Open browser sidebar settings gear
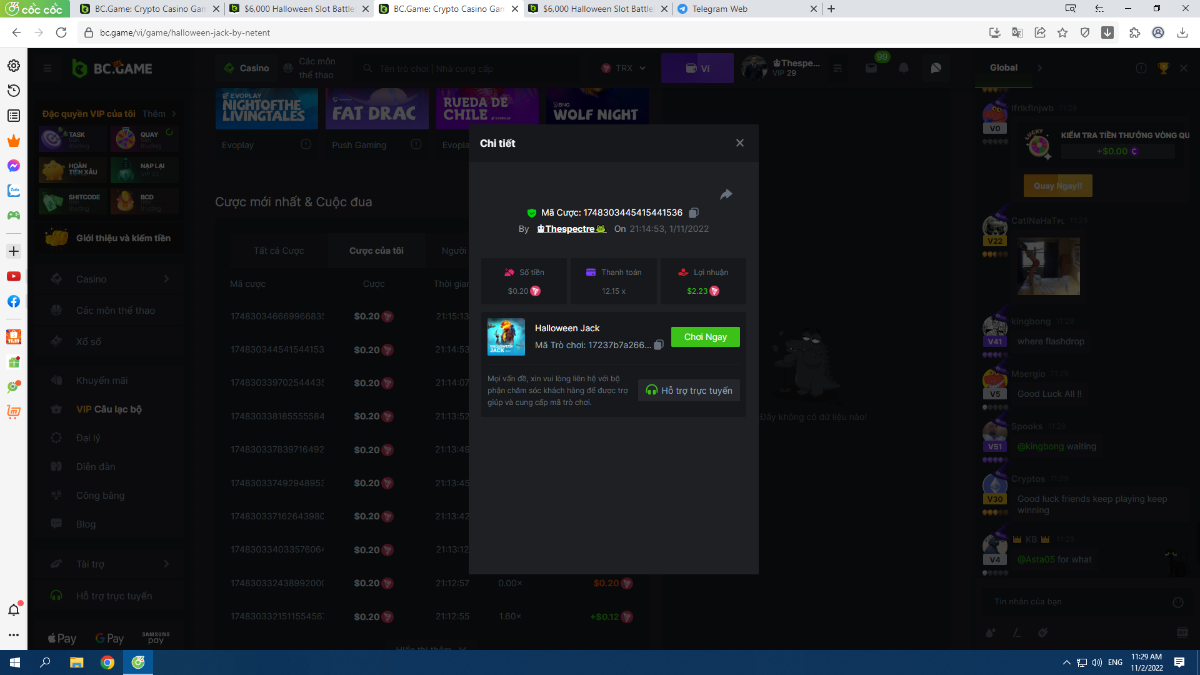1200x675 pixels. [x=14, y=66]
